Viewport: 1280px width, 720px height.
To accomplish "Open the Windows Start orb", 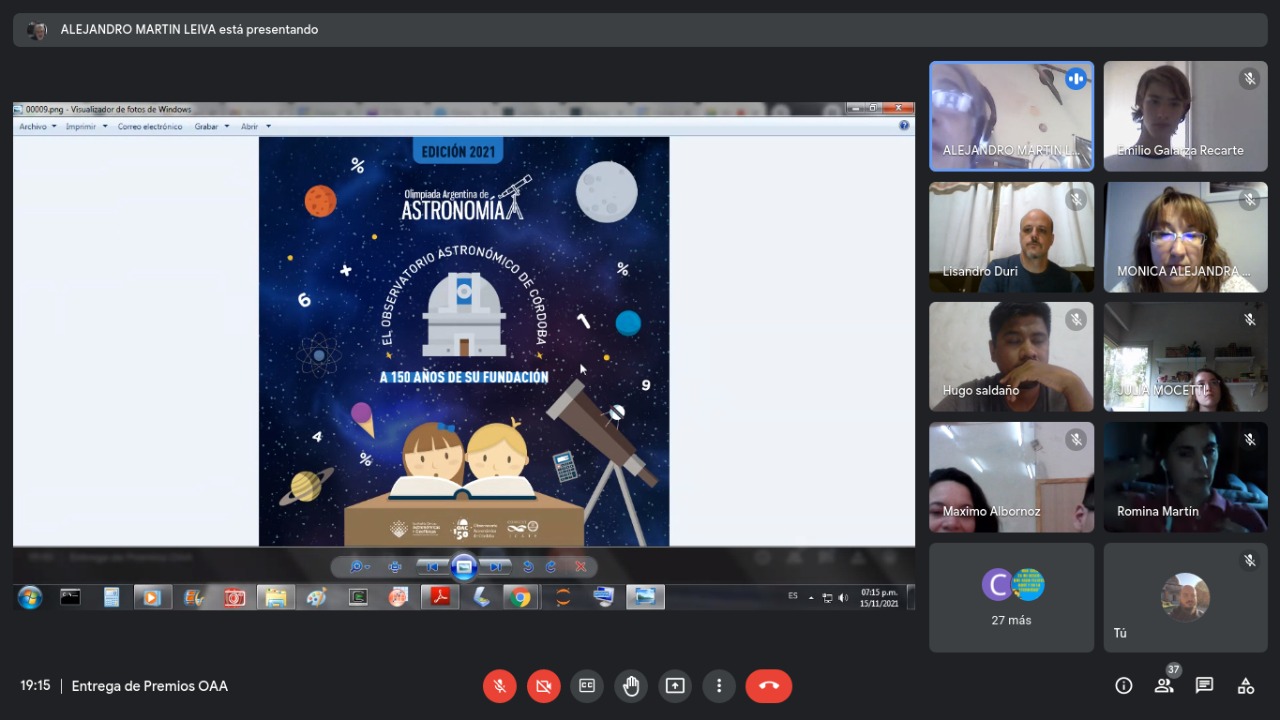I will pyautogui.click(x=30, y=598).
